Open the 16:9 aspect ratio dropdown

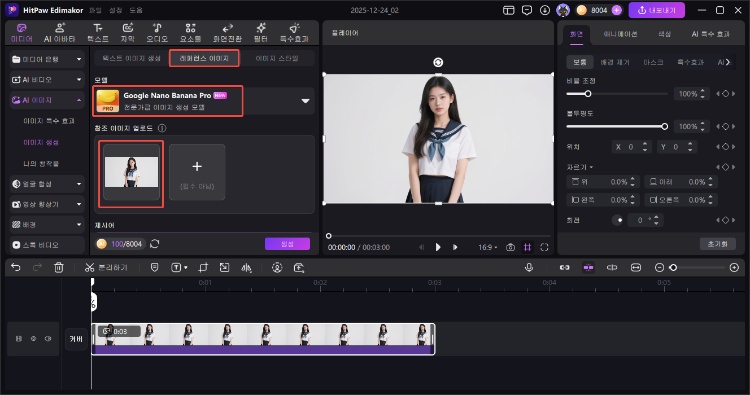tap(488, 247)
